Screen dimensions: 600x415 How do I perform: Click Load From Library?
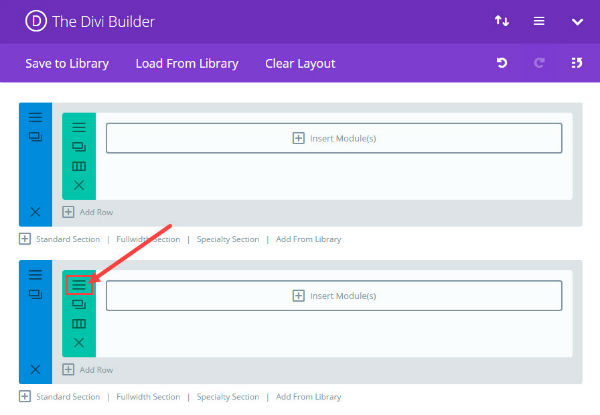[x=187, y=63]
